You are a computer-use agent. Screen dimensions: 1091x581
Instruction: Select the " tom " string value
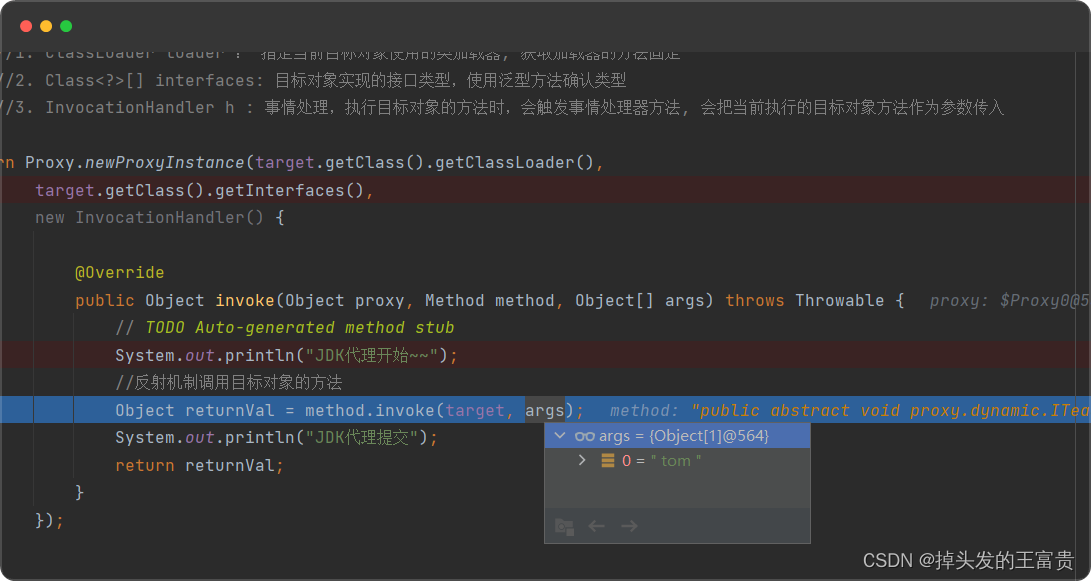click(x=675, y=460)
